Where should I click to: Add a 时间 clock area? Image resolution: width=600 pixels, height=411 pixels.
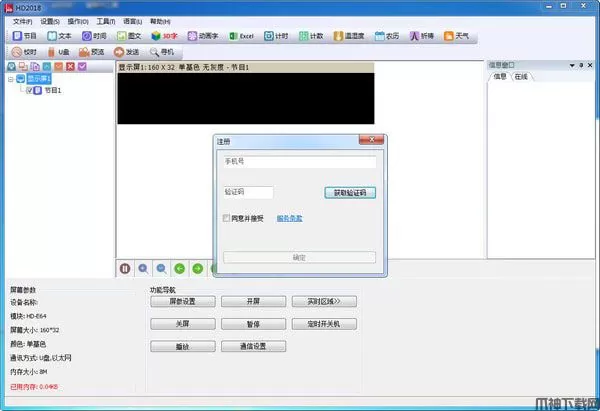pyautogui.click(x=94, y=36)
